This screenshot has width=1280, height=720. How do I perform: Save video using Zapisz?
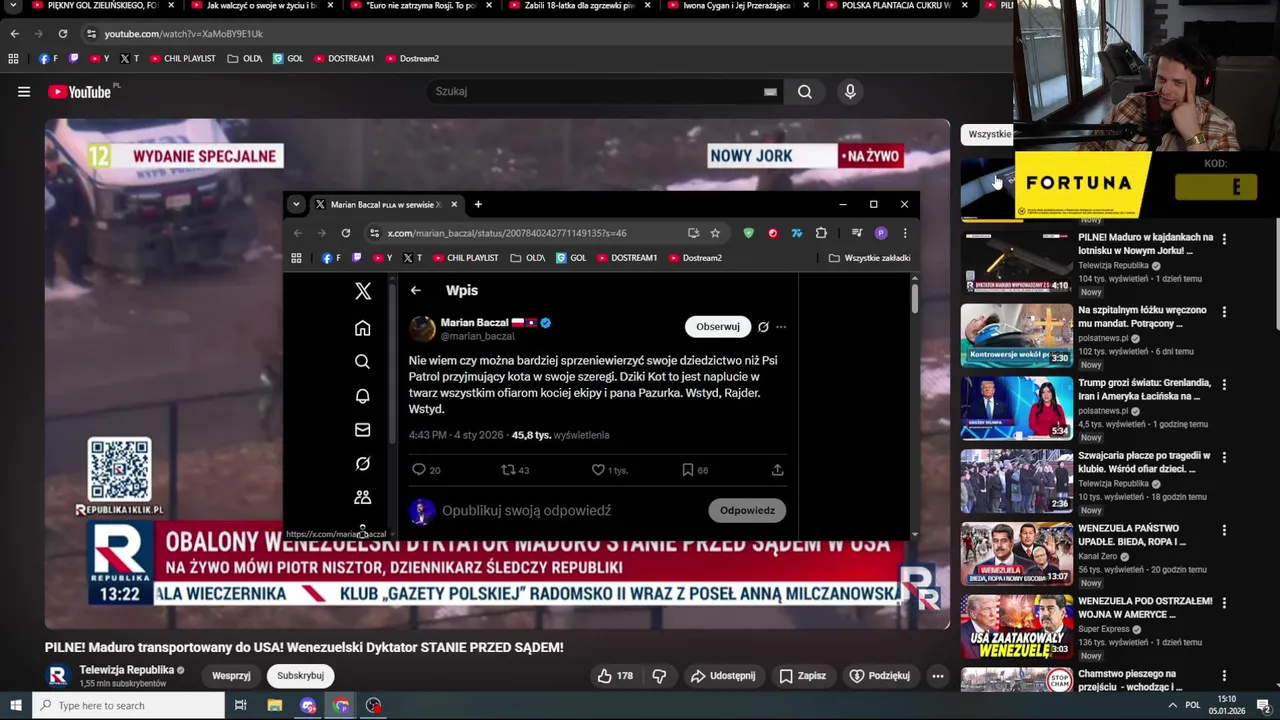803,676
